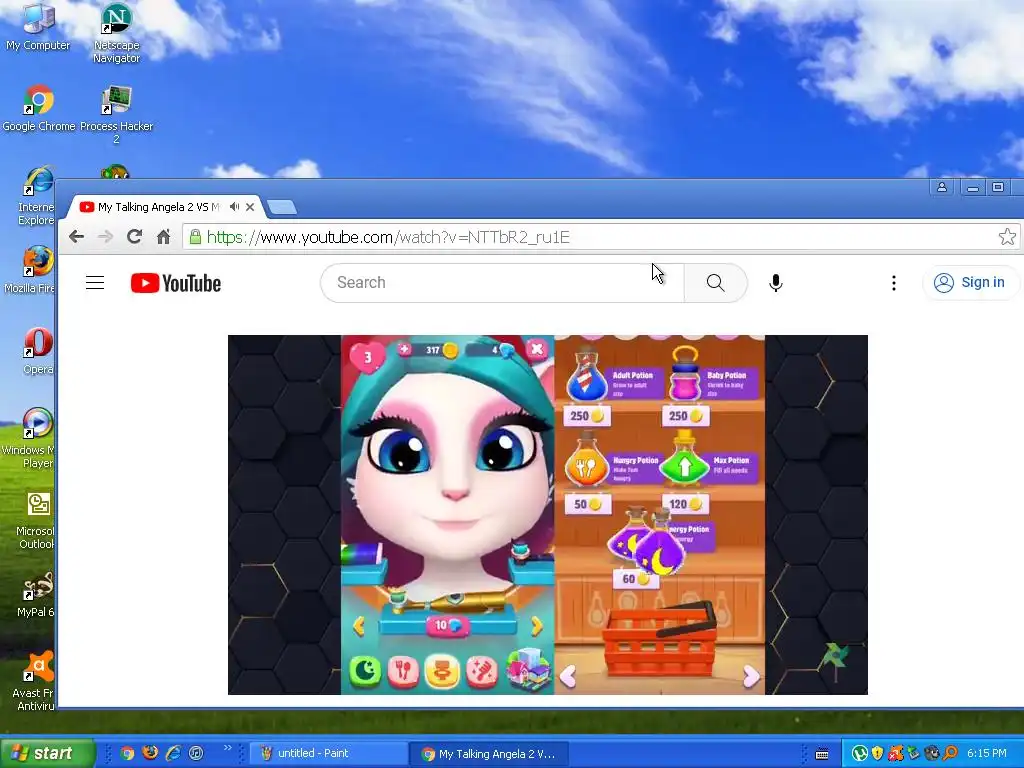The image size is (1024, 768).
Task: Submit search with the magnifier button
Action: click(716, 283)
